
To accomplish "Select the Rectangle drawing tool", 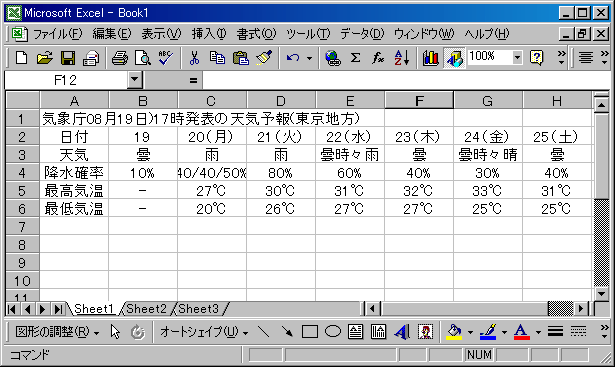I will pyautogui.click(x=309, y=332).
